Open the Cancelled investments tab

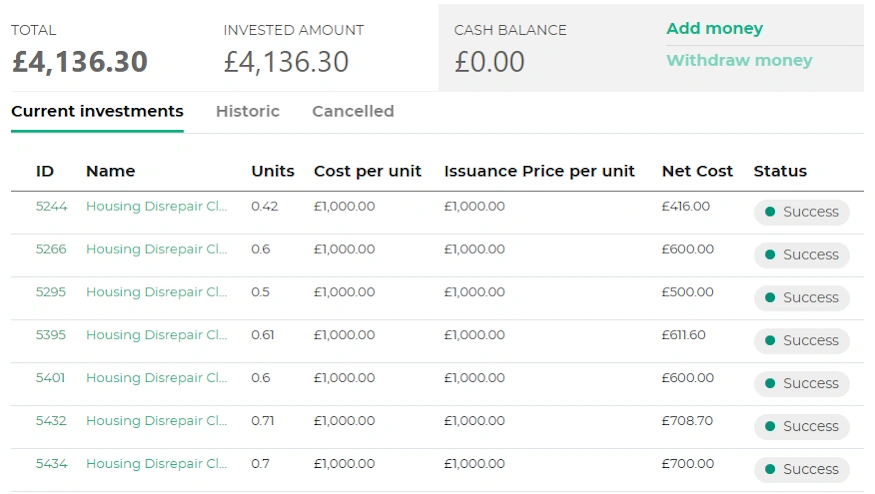pos(352,111)
